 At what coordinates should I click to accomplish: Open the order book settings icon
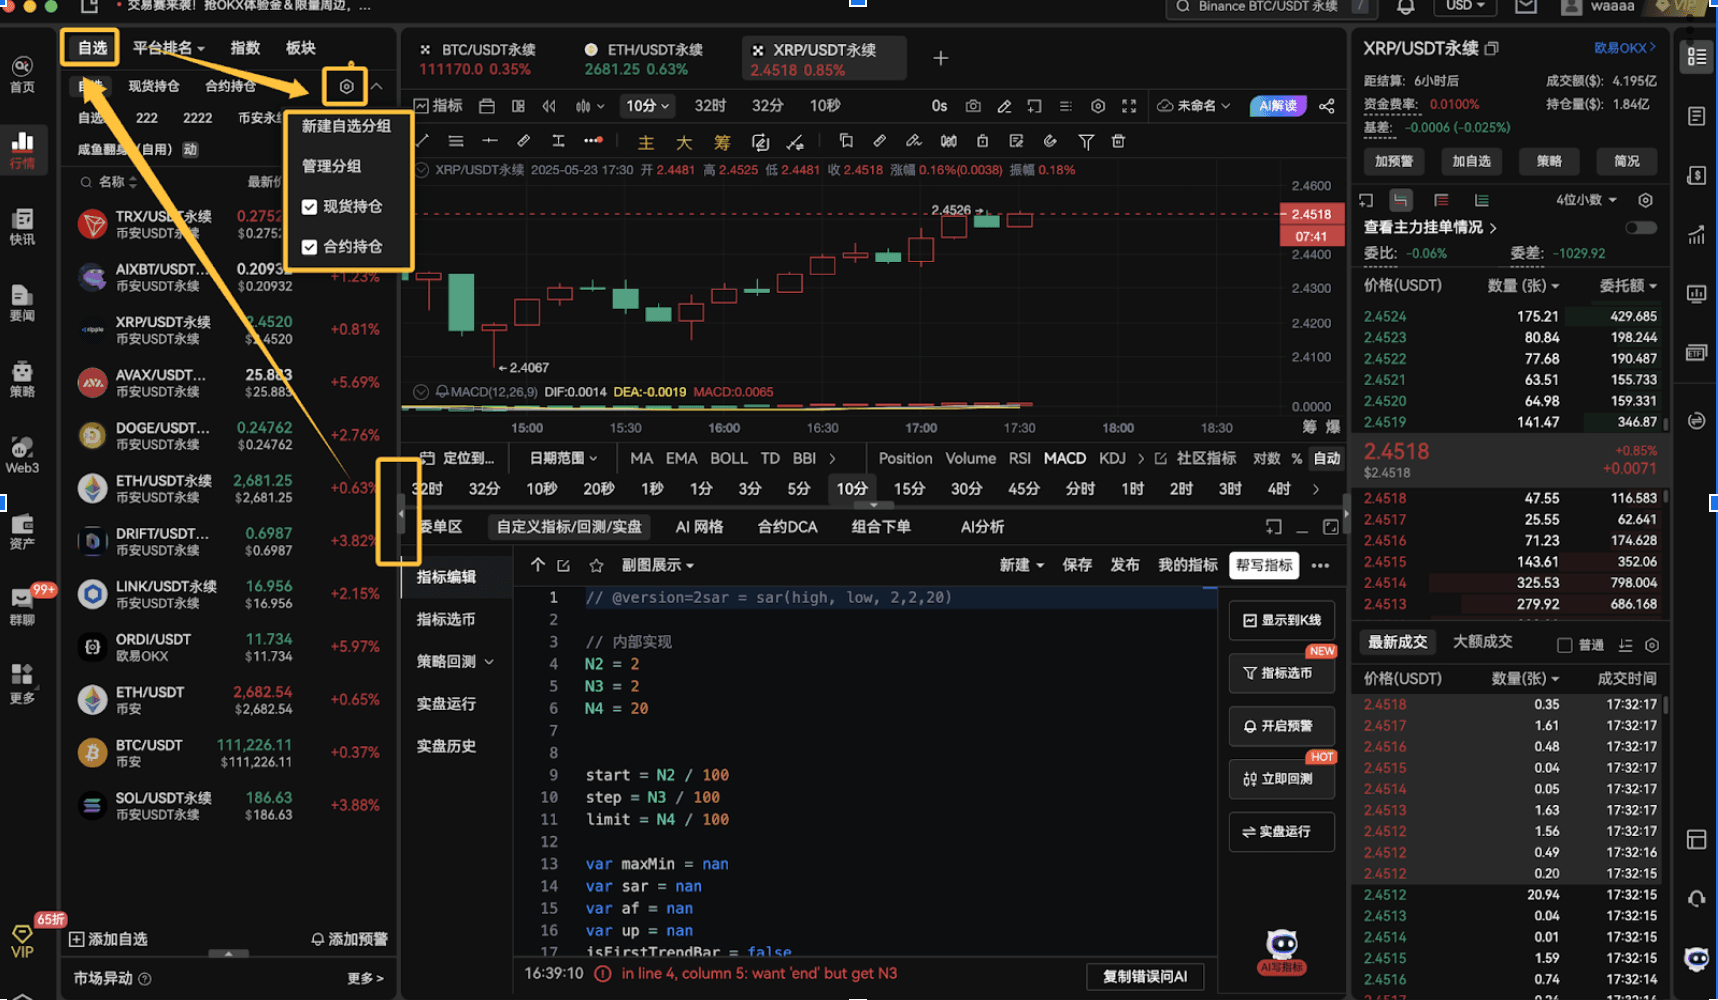[1645, 200]
